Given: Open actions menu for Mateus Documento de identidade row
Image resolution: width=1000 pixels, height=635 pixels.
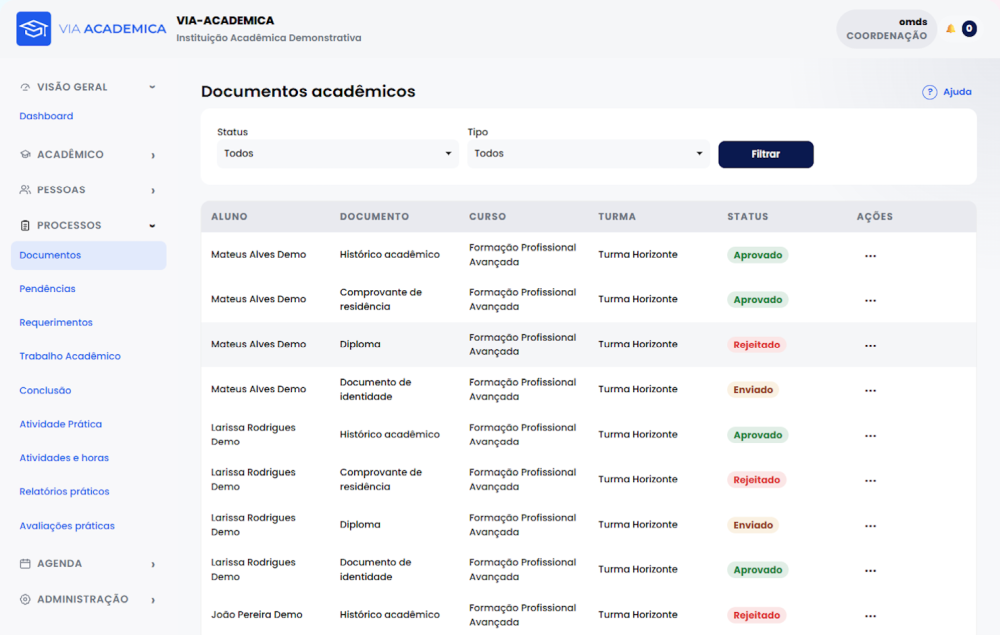Looking at the screenshot, I should point(871,390).
